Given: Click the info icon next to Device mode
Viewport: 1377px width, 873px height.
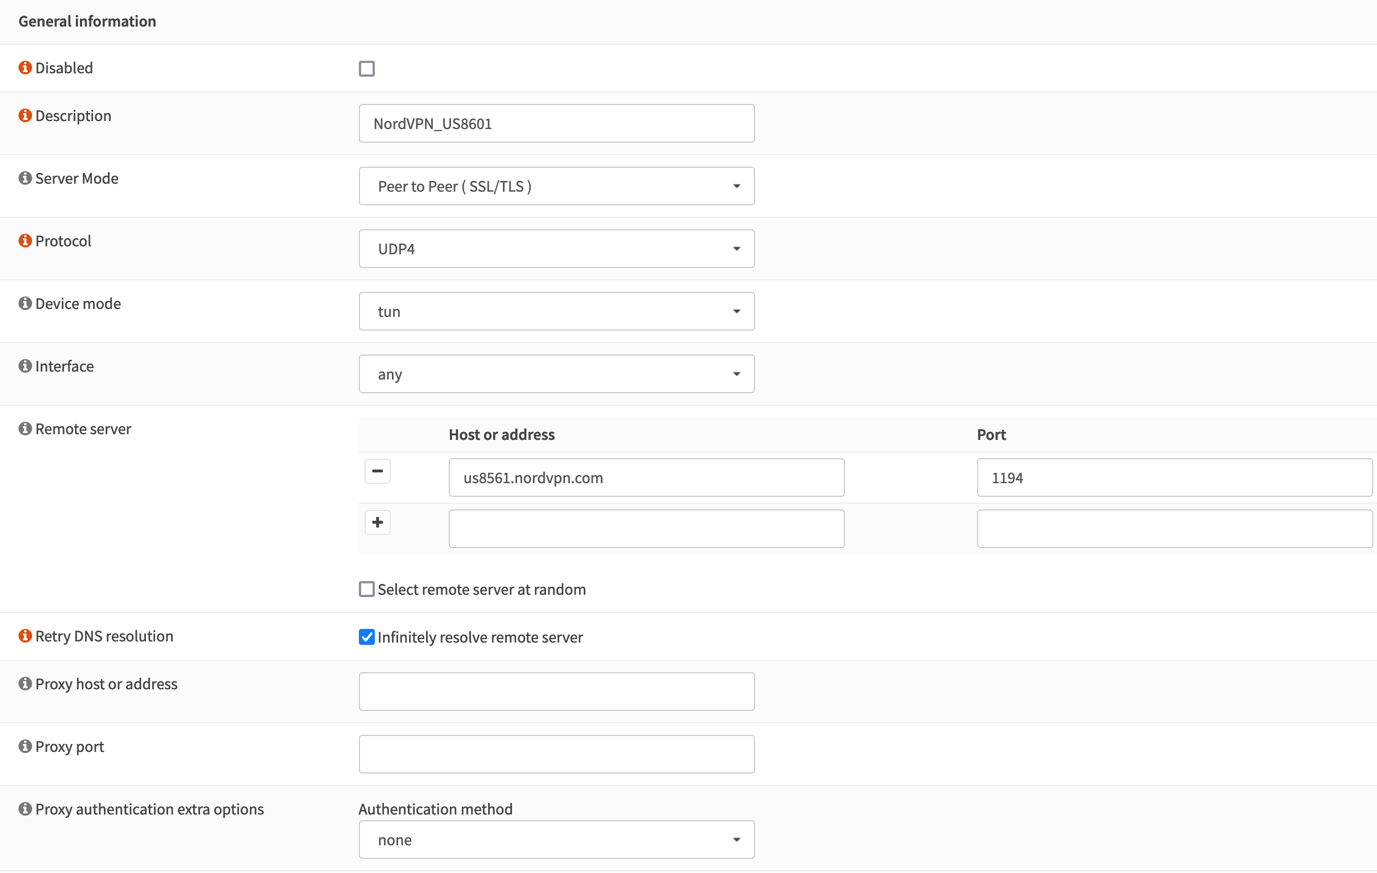Looking at the screenshot, I should point(25,303).
